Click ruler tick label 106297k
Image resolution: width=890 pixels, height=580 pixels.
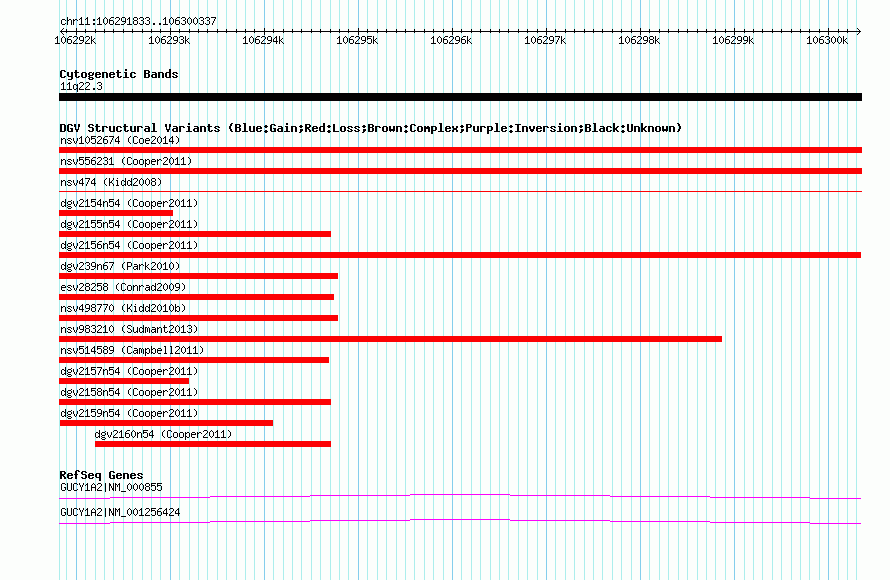[545, 40]
